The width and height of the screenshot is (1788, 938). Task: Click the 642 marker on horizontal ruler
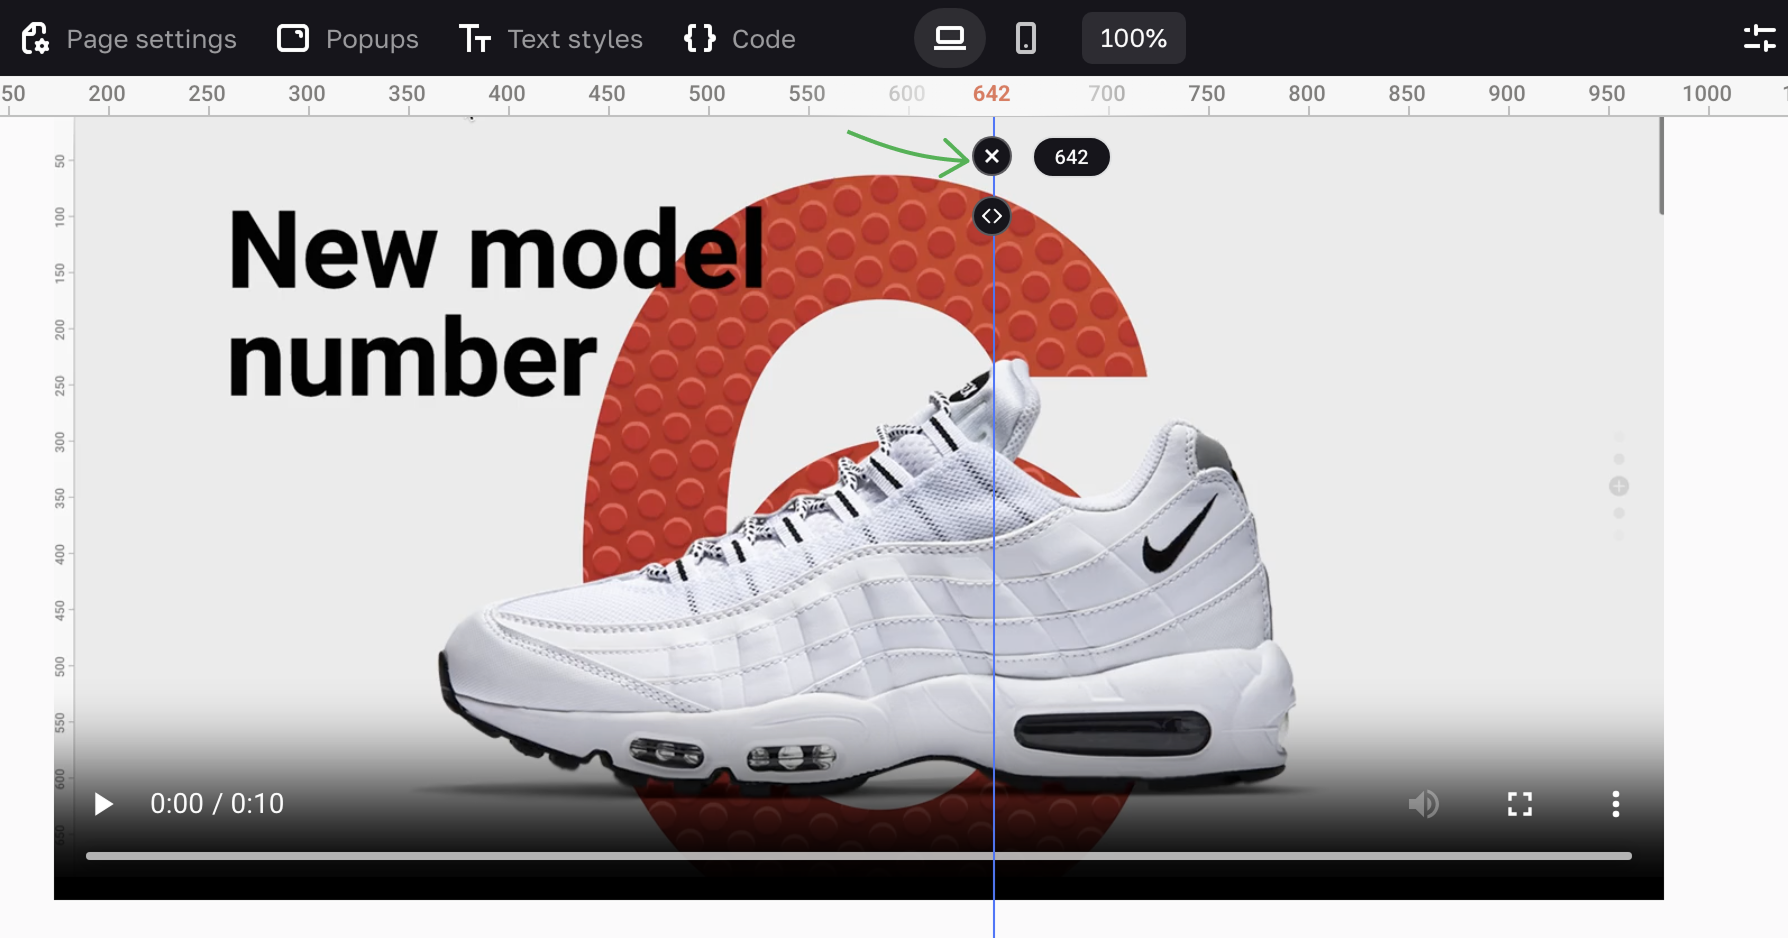coord(991,94)
